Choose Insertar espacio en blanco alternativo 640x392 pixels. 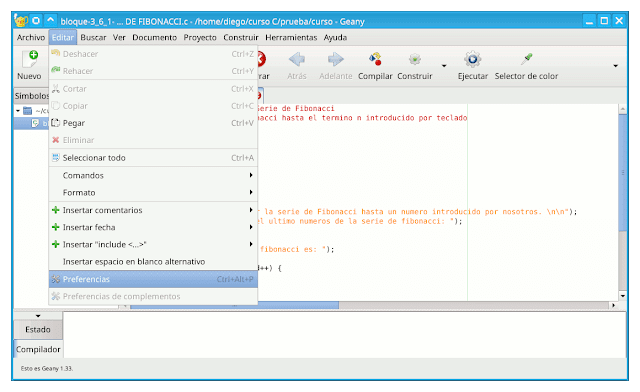point(153,261)
